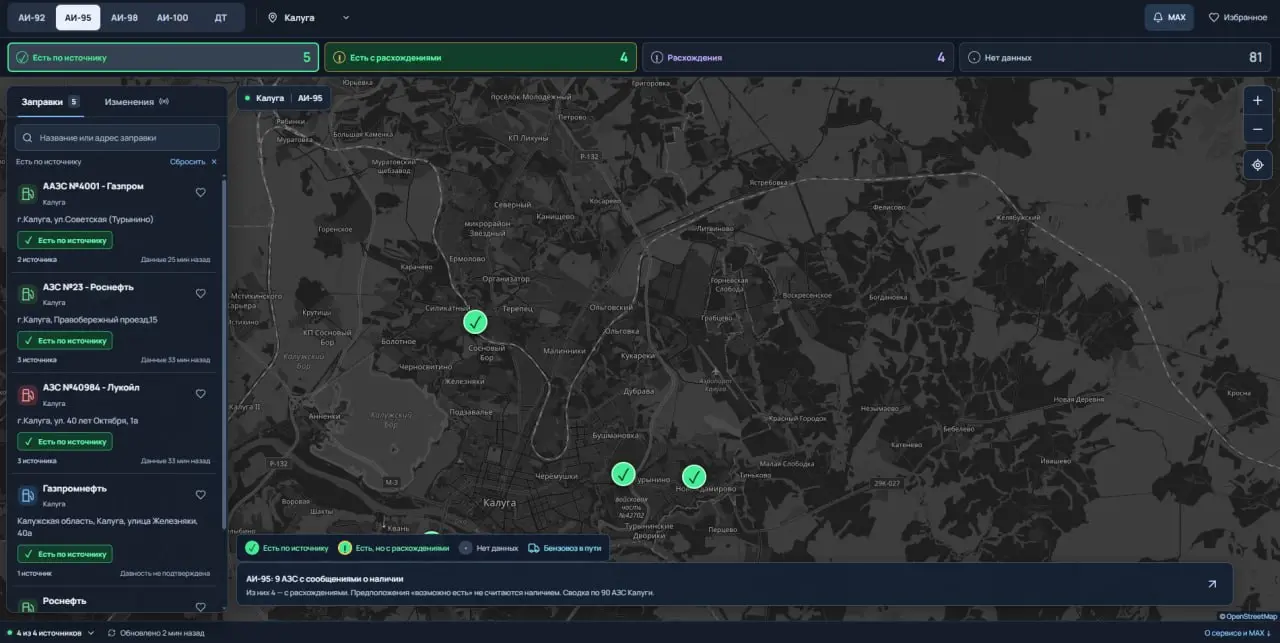1280x643 pixels.
Task: Click the Нет данных legend item
Action: pyautogui.click(x=489, y=548)
